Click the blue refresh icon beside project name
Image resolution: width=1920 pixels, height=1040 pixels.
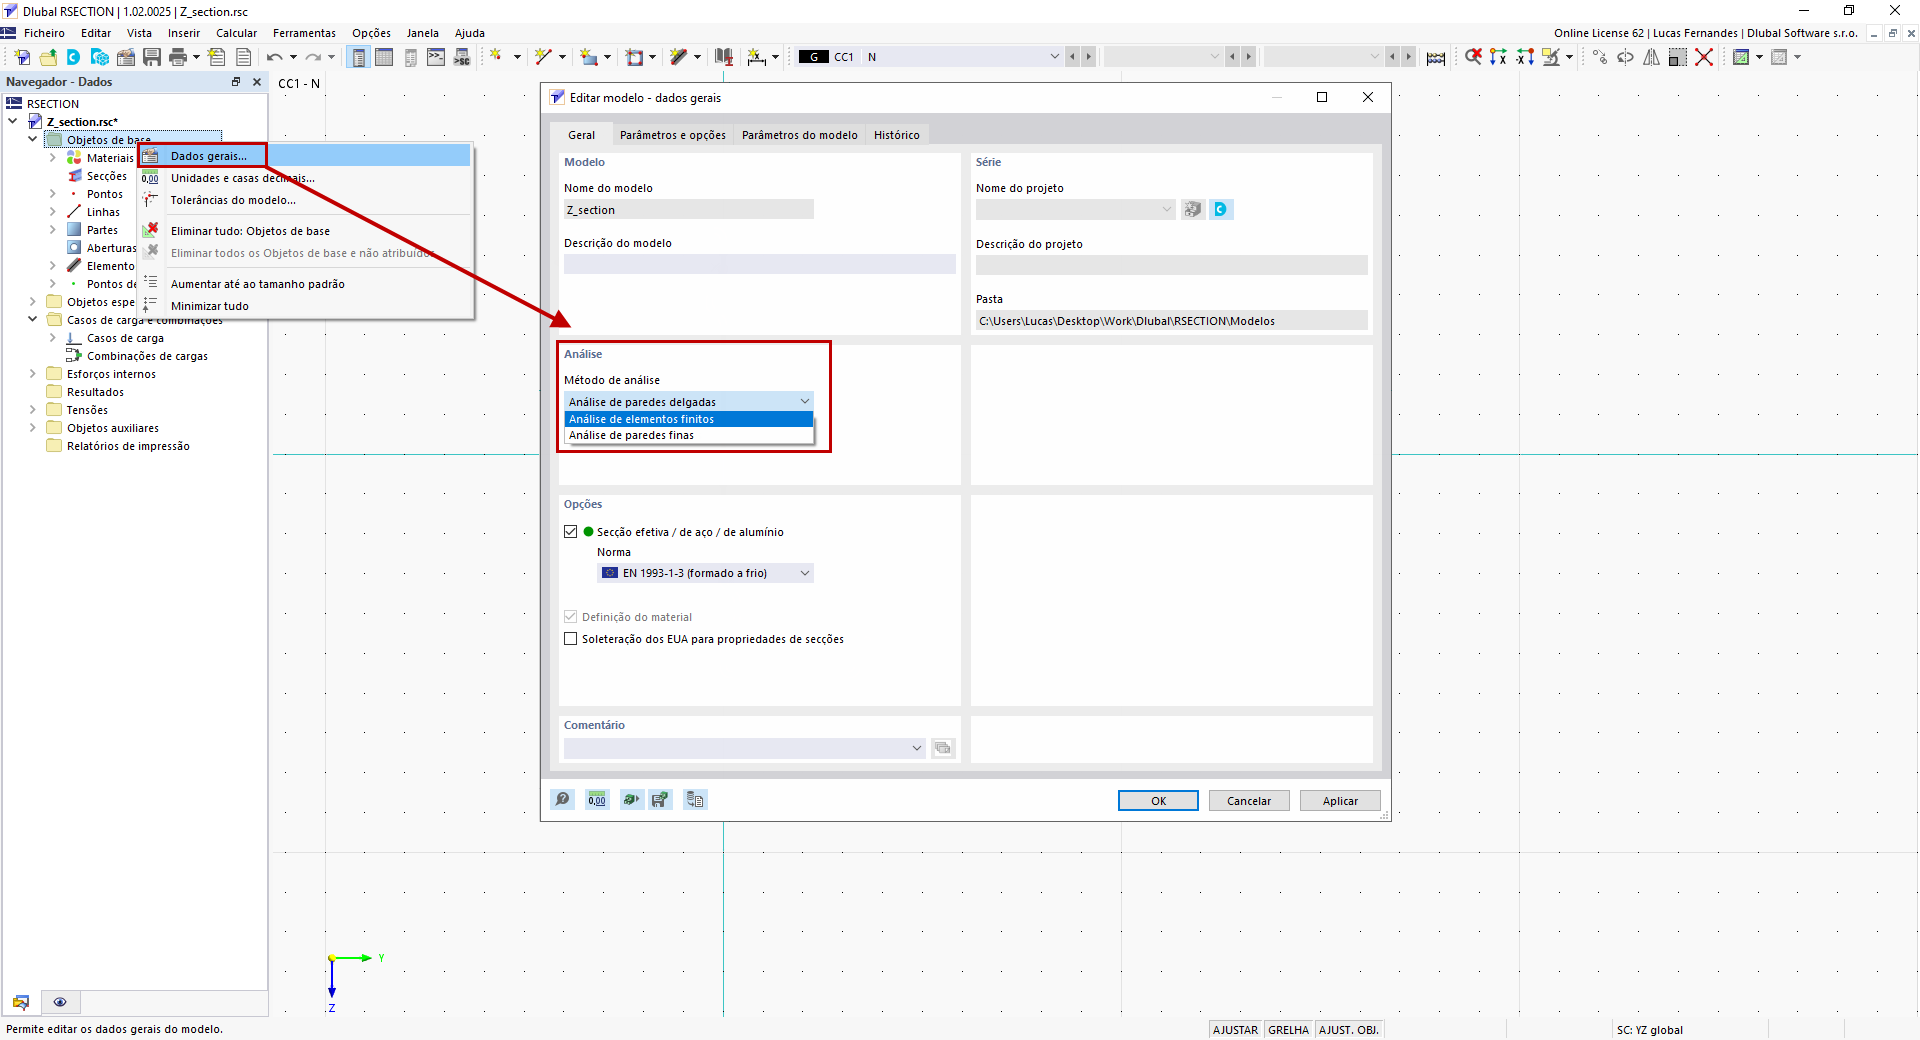point(1221,209)
